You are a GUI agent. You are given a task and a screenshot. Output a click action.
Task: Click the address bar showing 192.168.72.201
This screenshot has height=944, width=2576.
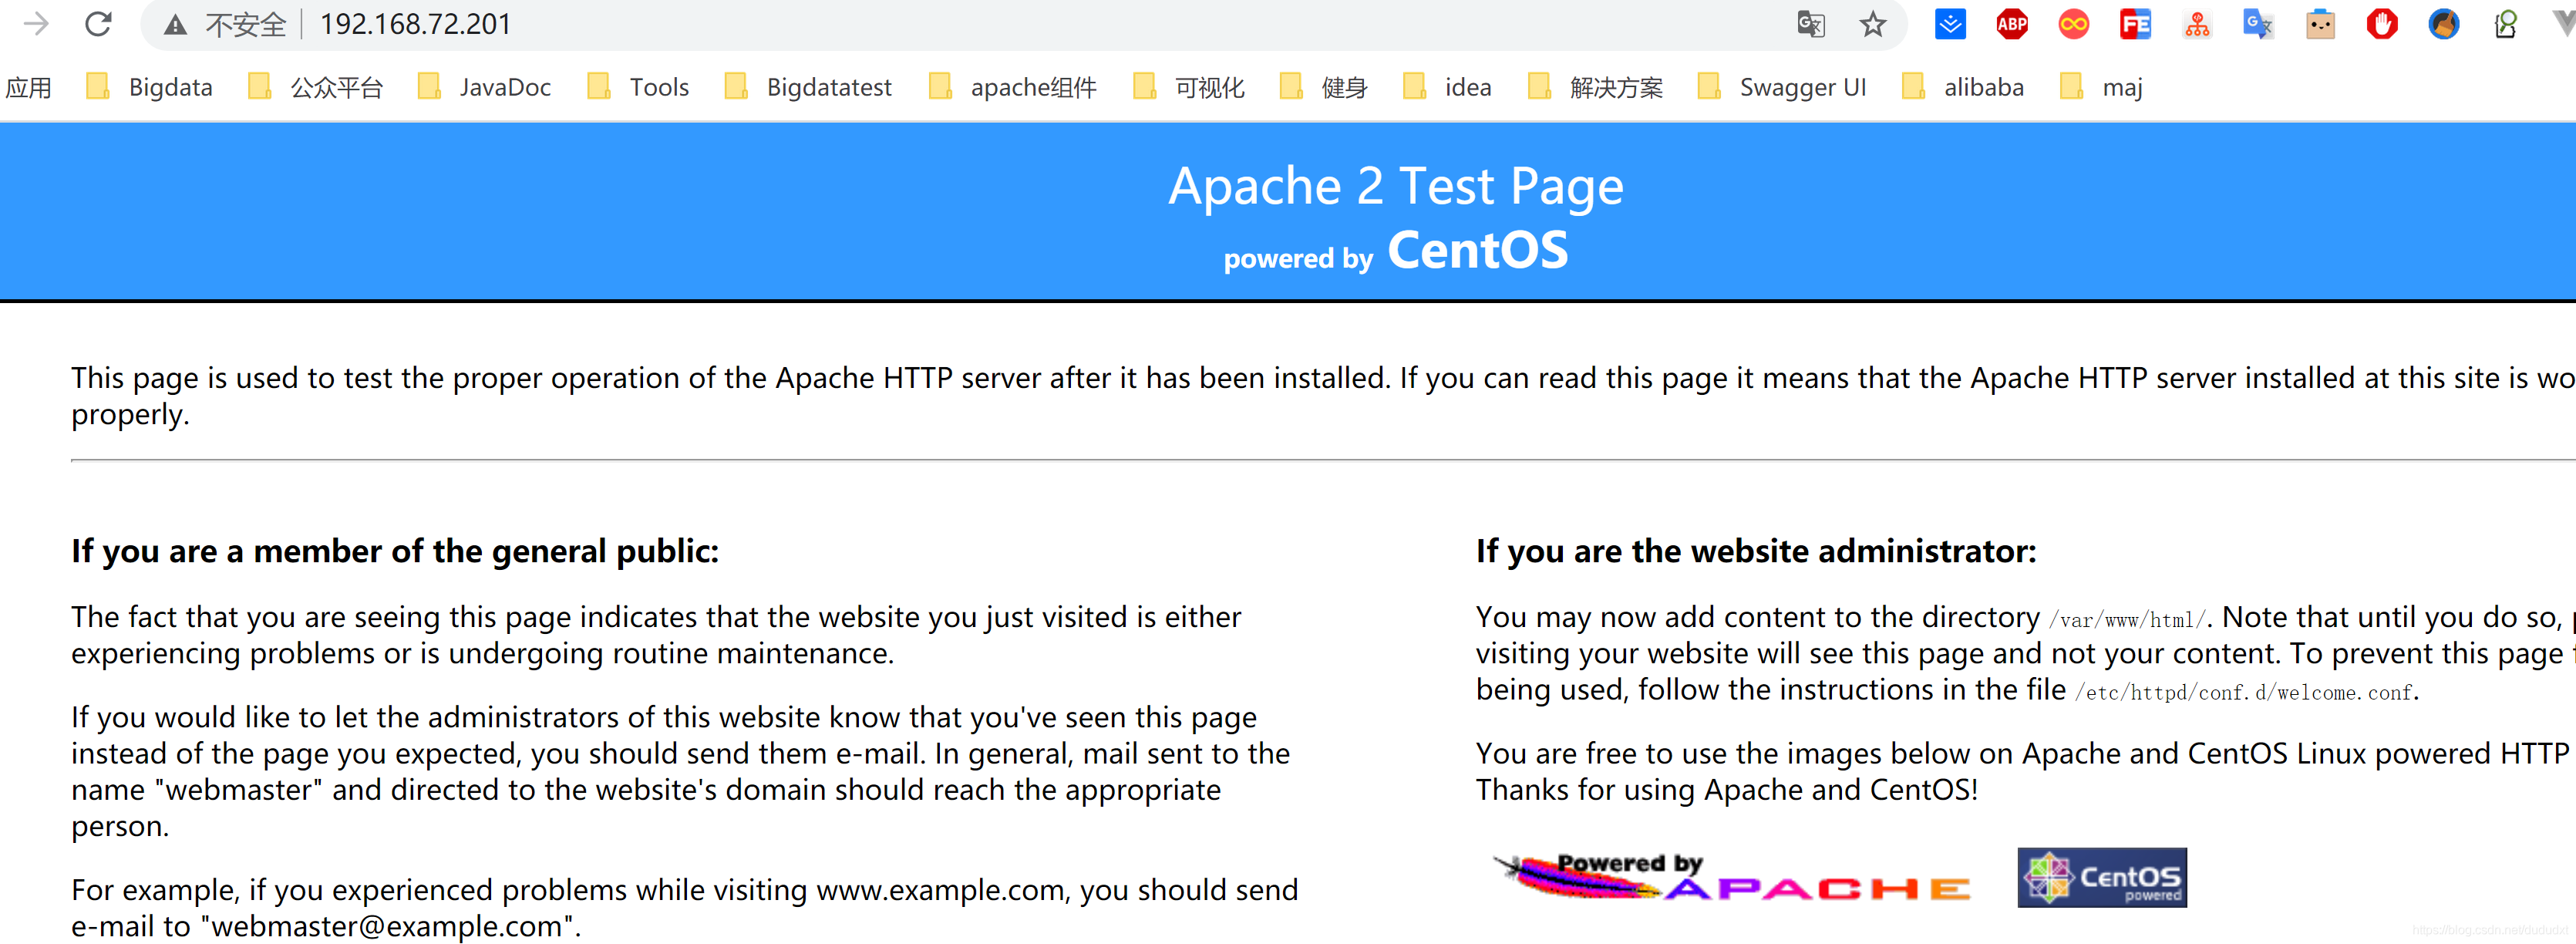point(900,24)
